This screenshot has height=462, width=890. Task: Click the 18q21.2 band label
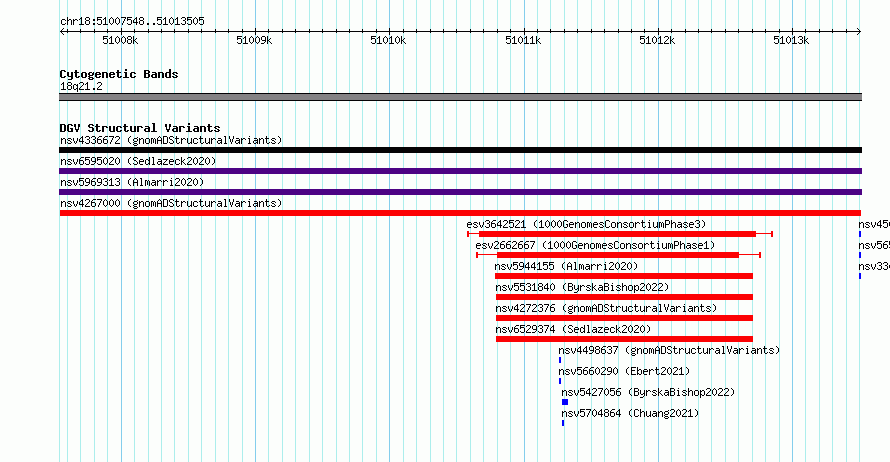[x=81, y=86]
